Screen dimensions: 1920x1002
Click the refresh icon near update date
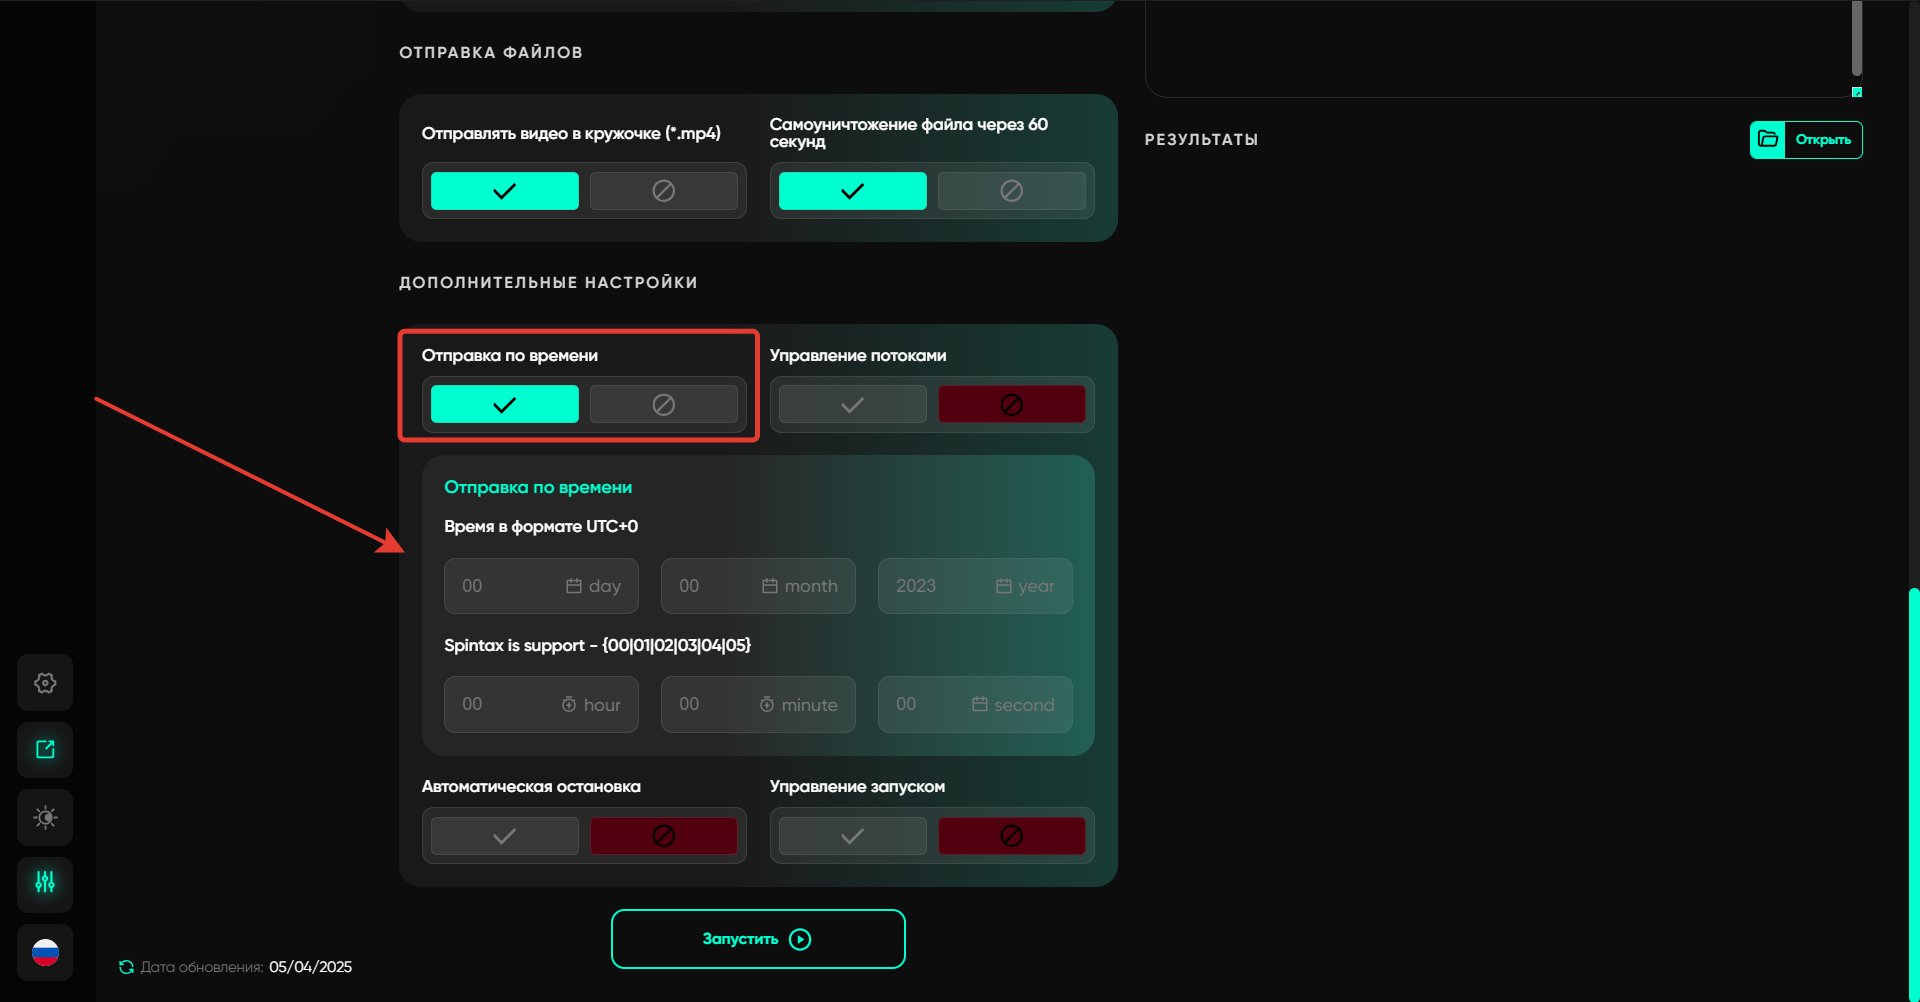click(x=126, y=967)
